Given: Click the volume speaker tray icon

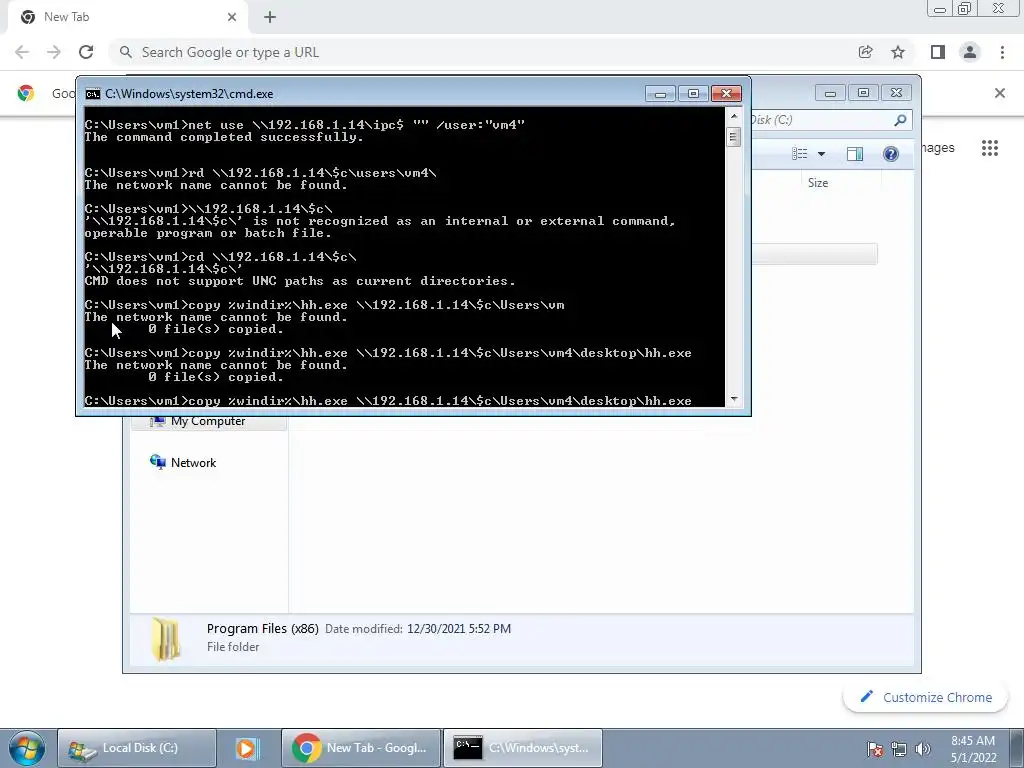Looking at the screenshot, I should click(923, 749).
